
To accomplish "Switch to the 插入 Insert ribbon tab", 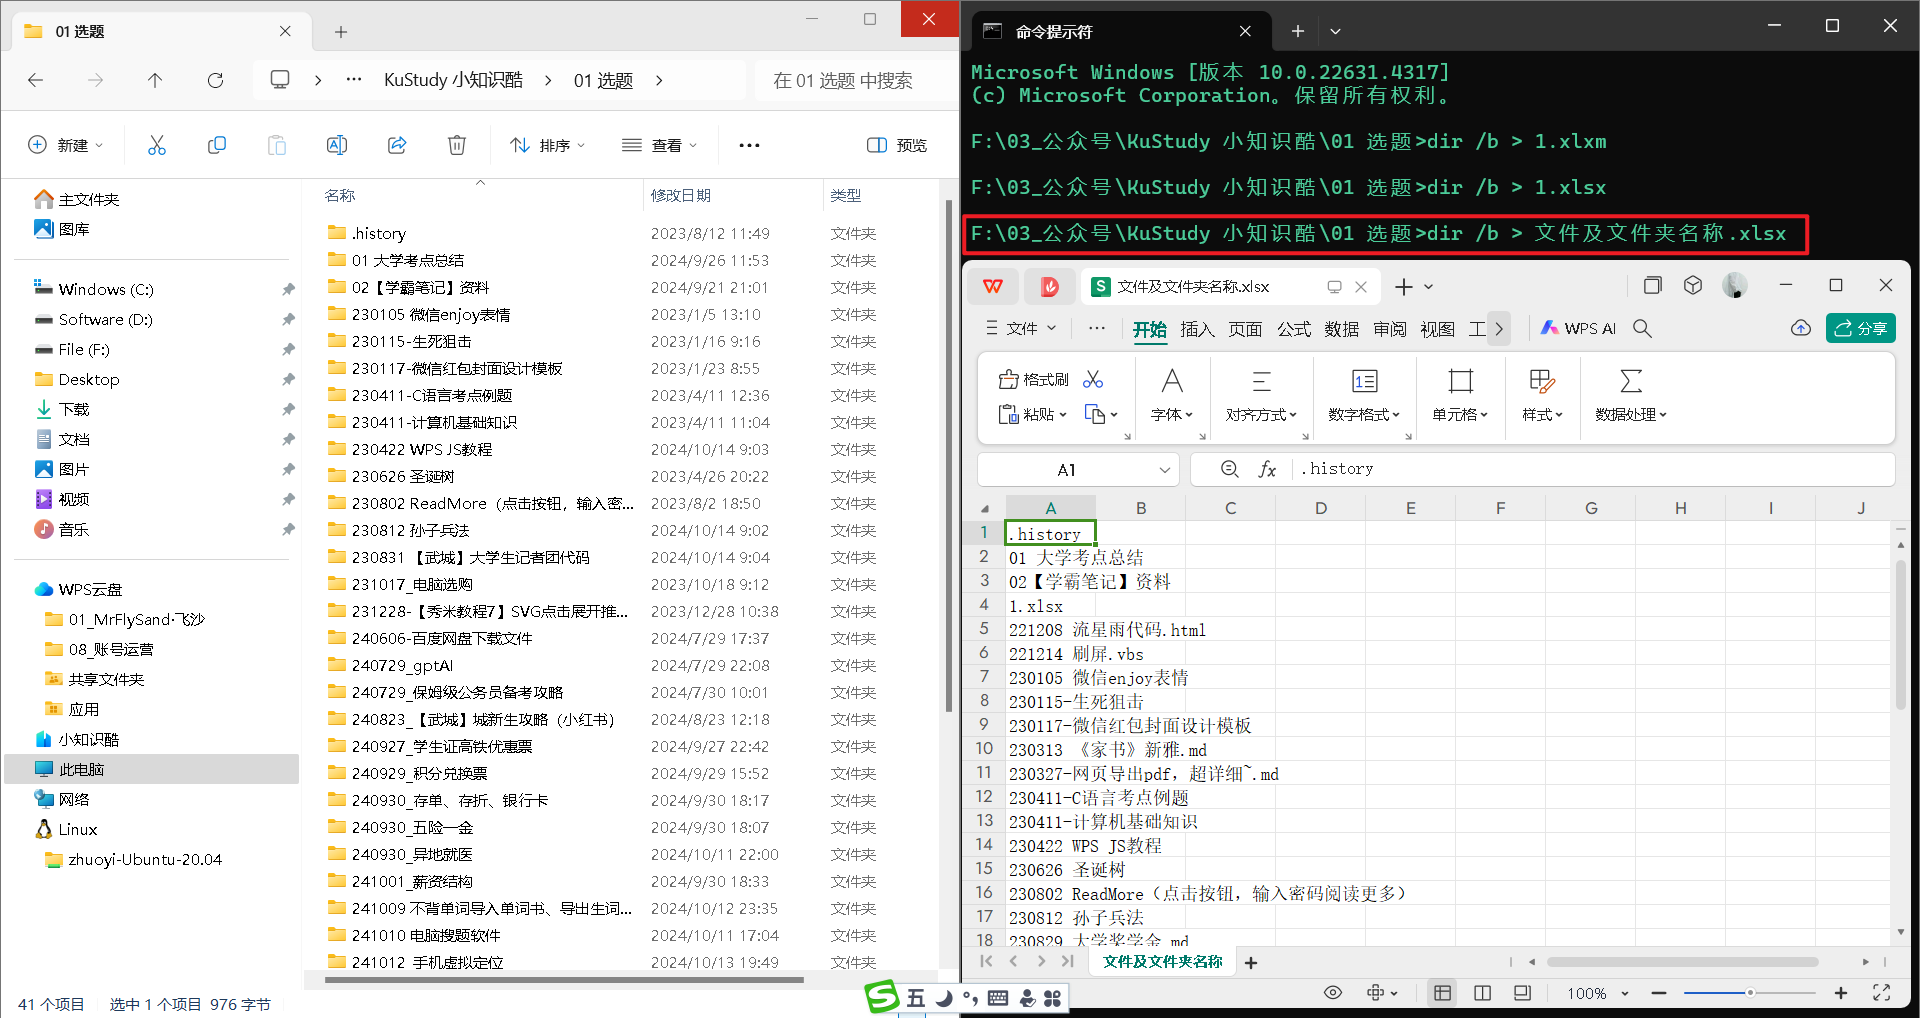I will [1197, 329].
